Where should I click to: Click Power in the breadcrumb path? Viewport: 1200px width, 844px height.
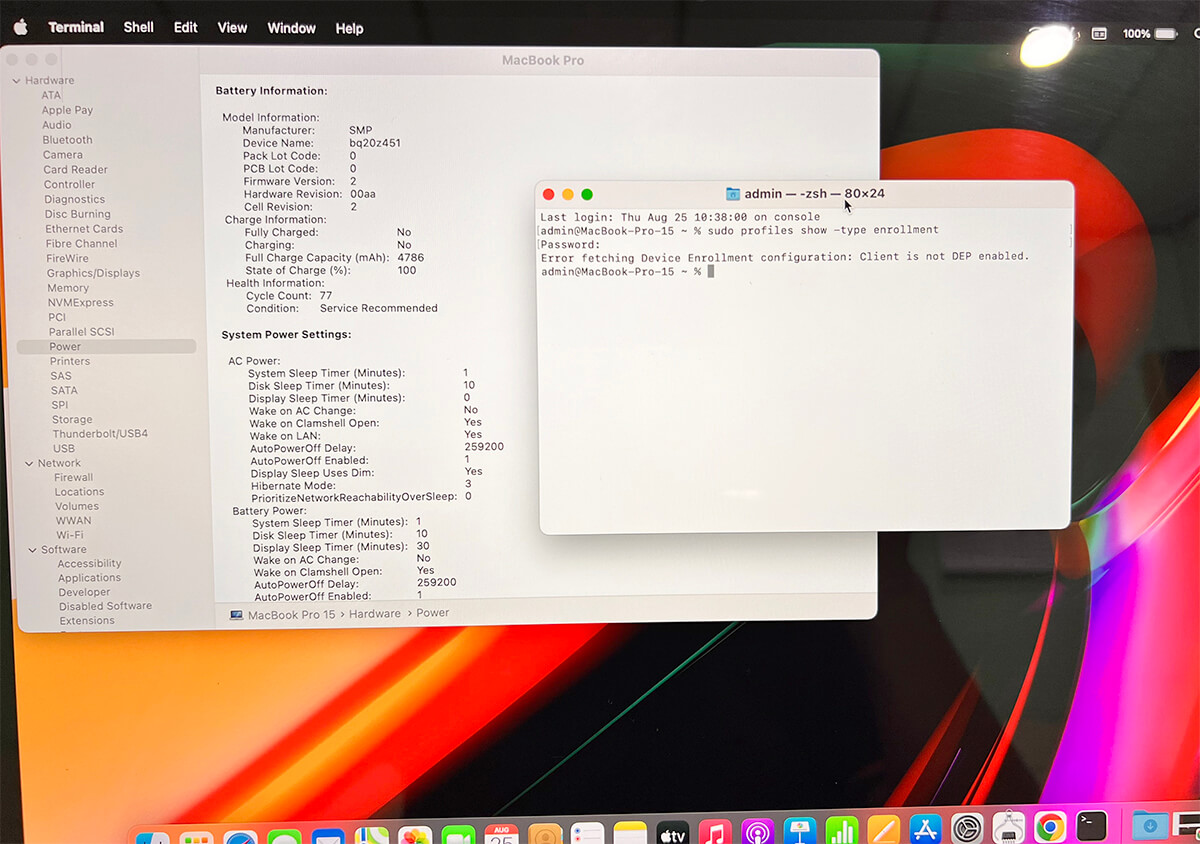(432, 613)
